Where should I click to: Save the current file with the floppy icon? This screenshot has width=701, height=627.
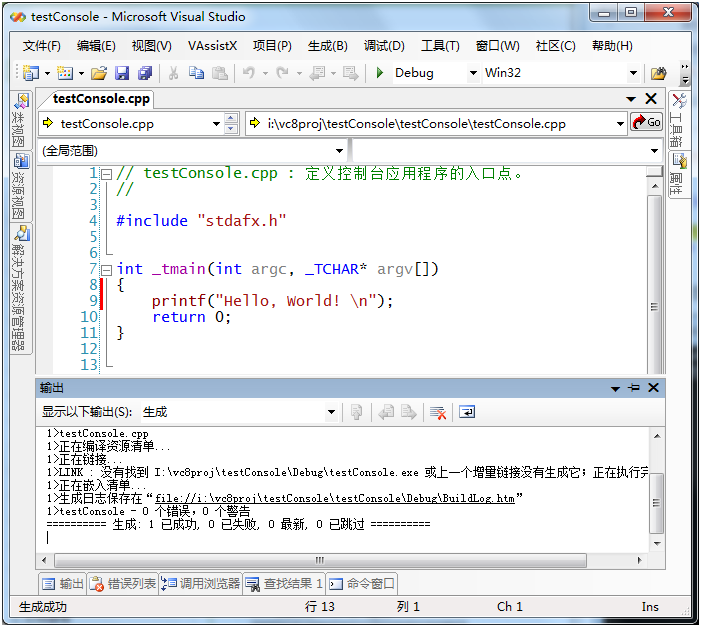tap(122, 73)
